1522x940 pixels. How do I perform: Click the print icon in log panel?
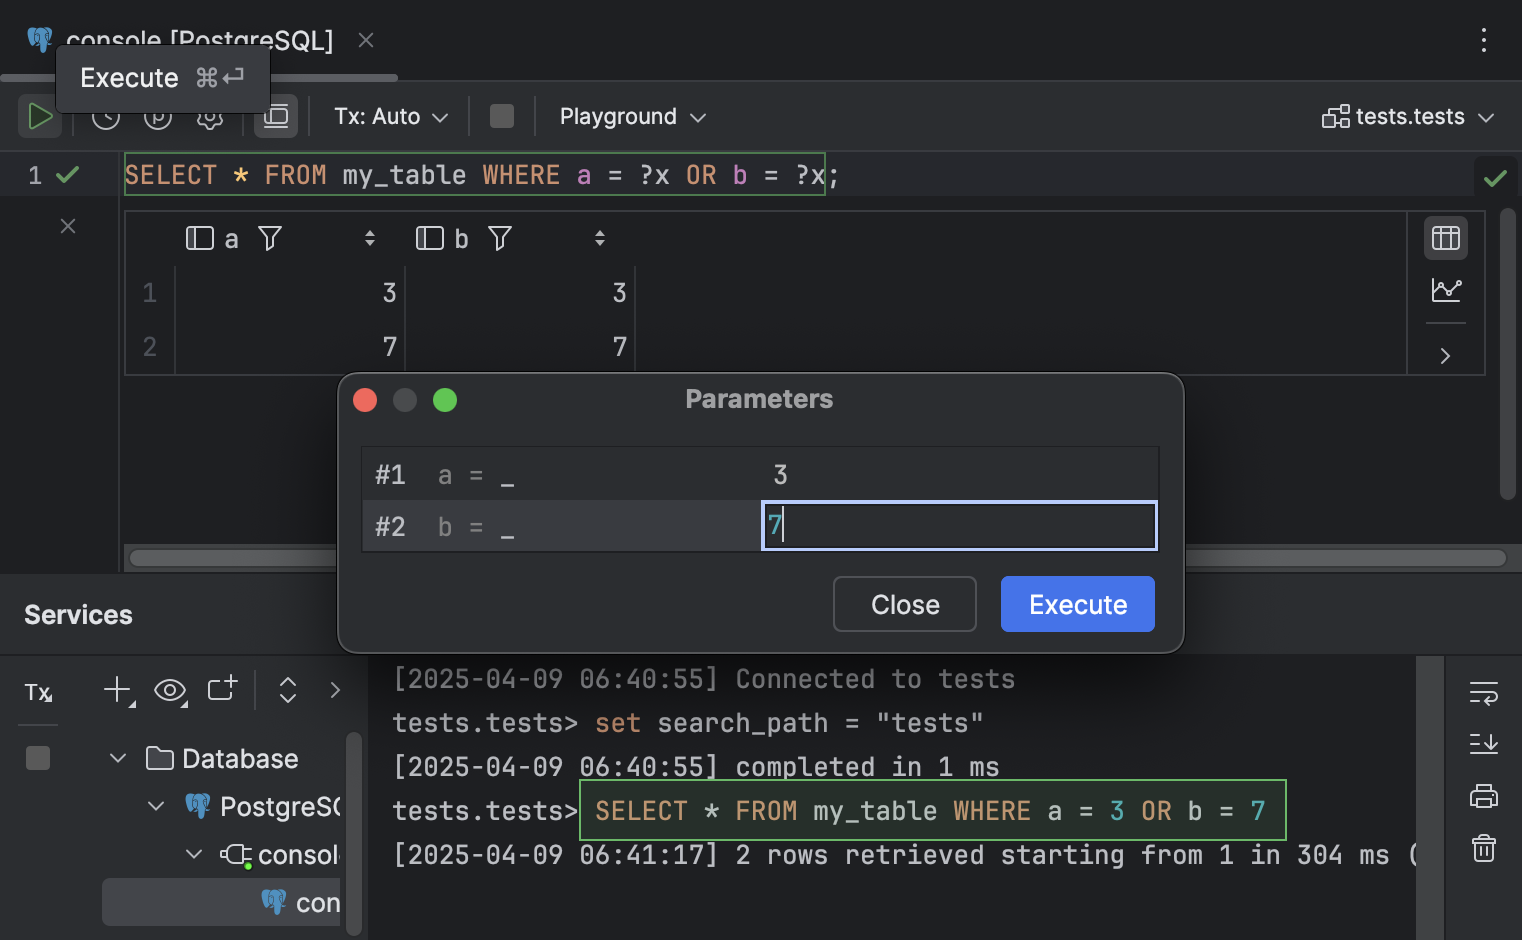click(x=1483, y=796)
